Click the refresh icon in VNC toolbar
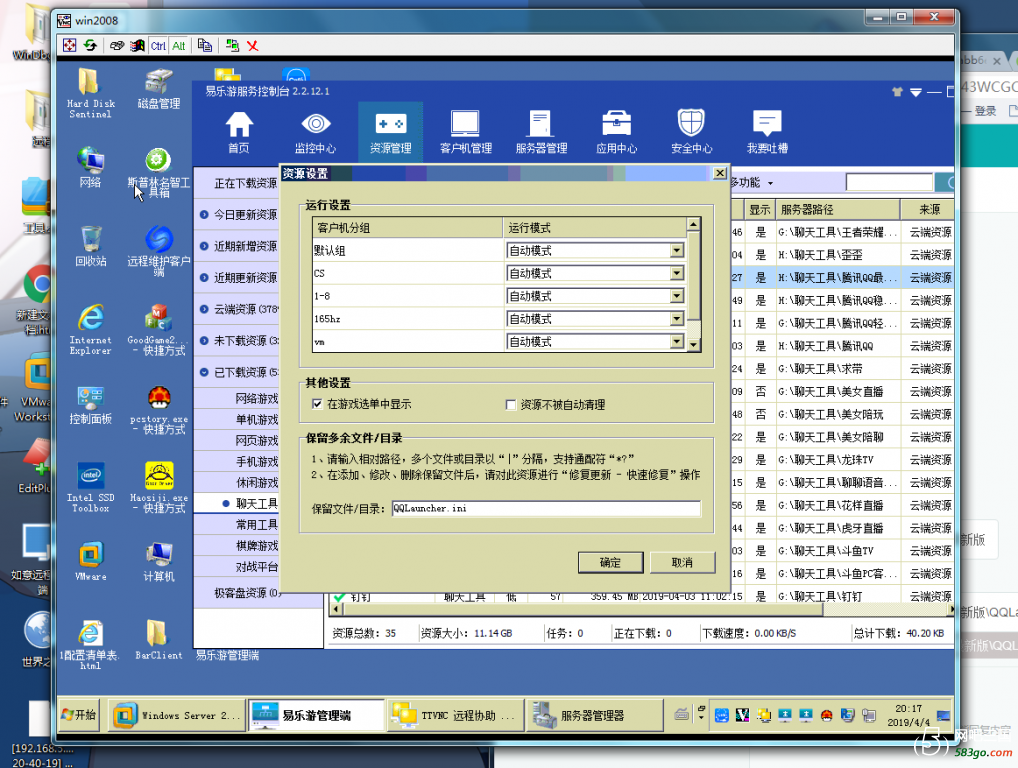The image size is (1018, 768). click(x=90, y=45)
